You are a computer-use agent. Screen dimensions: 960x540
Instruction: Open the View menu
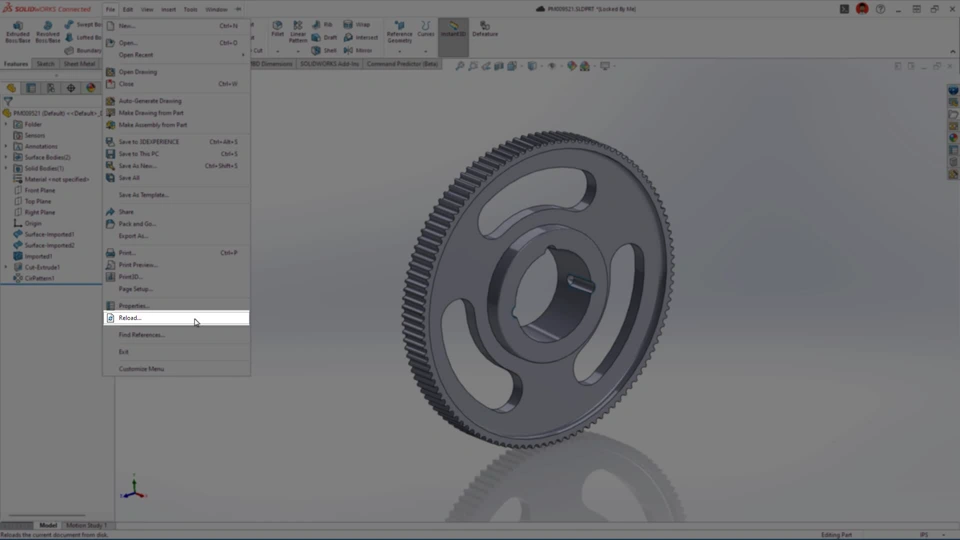147,9
